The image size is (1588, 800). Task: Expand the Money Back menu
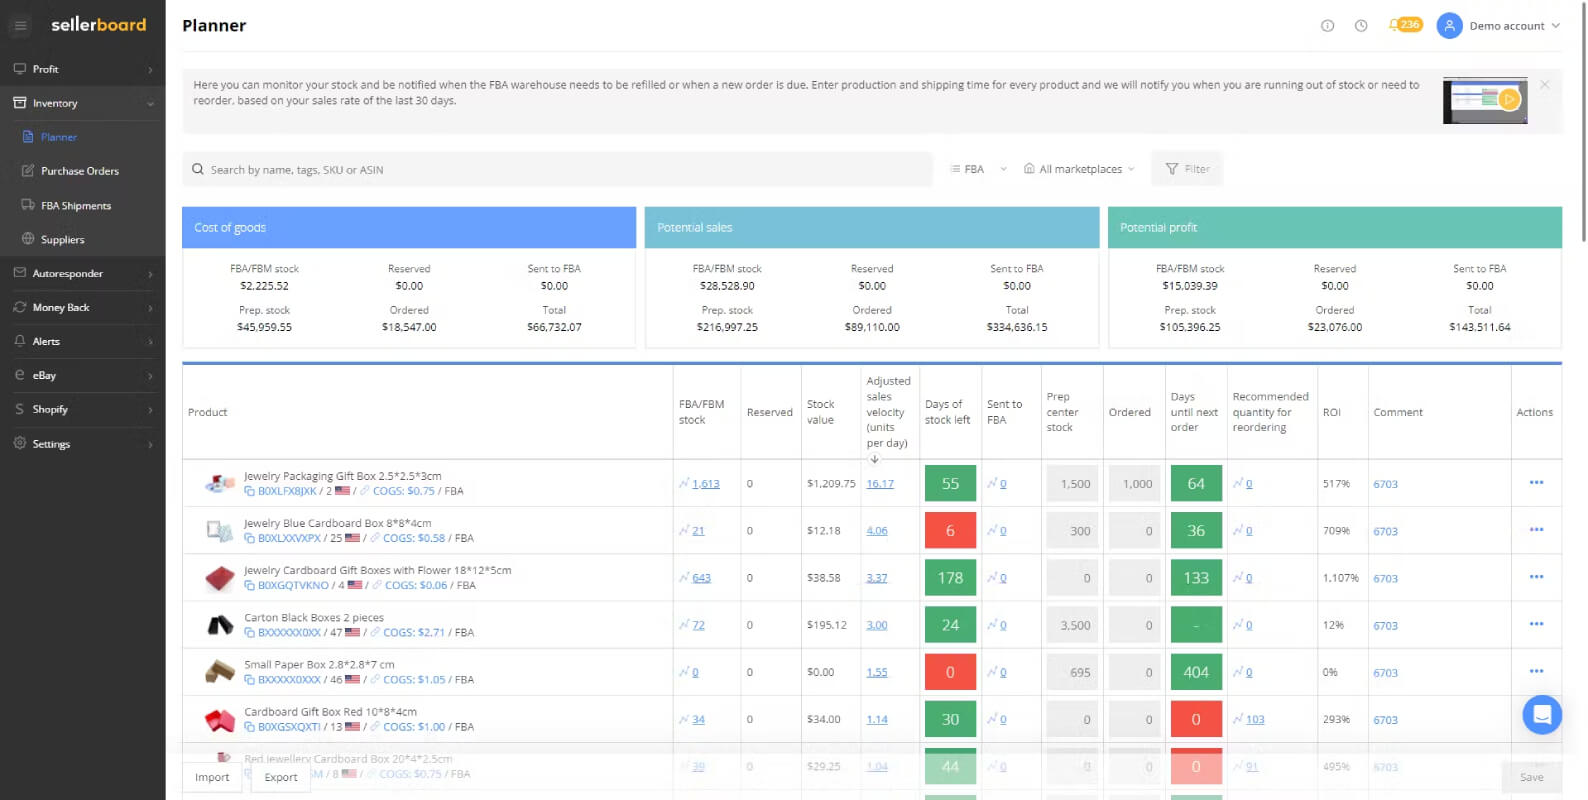point(83,307)
